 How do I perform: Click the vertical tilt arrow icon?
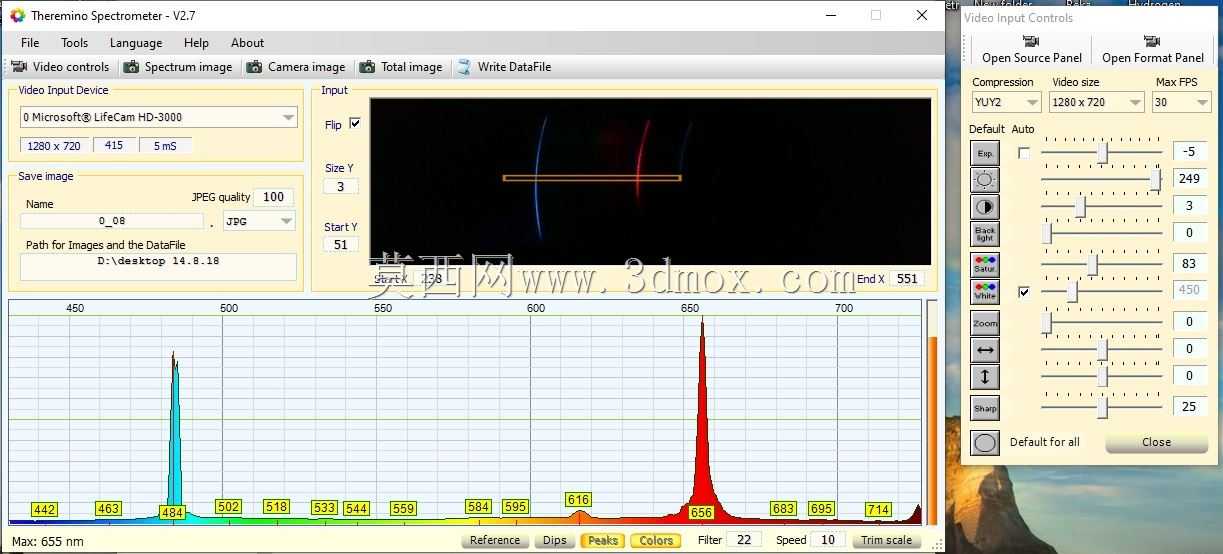[x=985, y=377]
